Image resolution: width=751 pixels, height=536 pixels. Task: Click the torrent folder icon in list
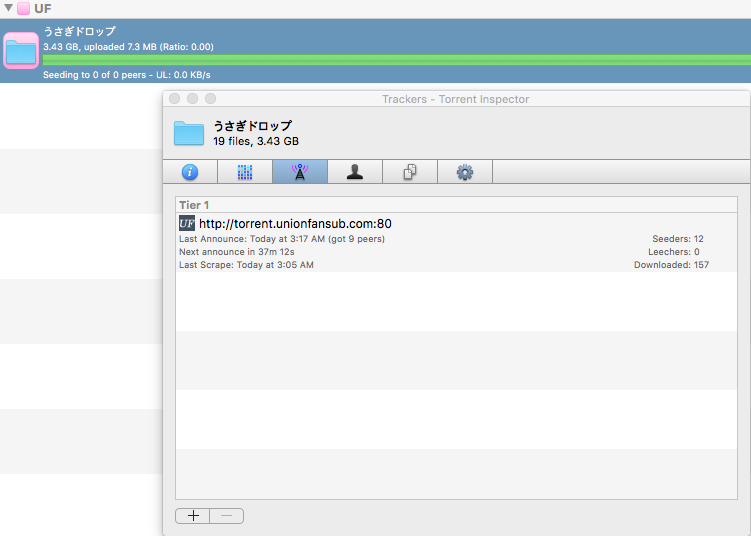[21, 51]
